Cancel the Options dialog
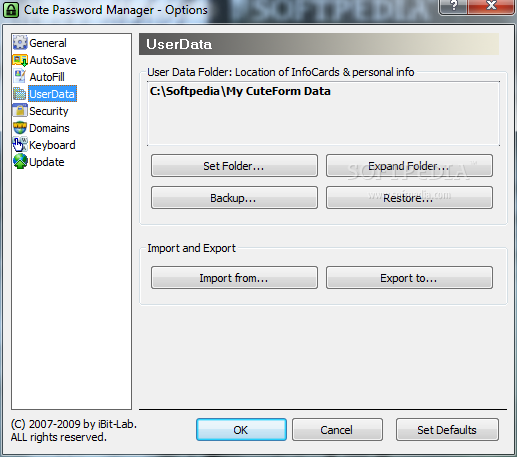 tap(337, 430)
